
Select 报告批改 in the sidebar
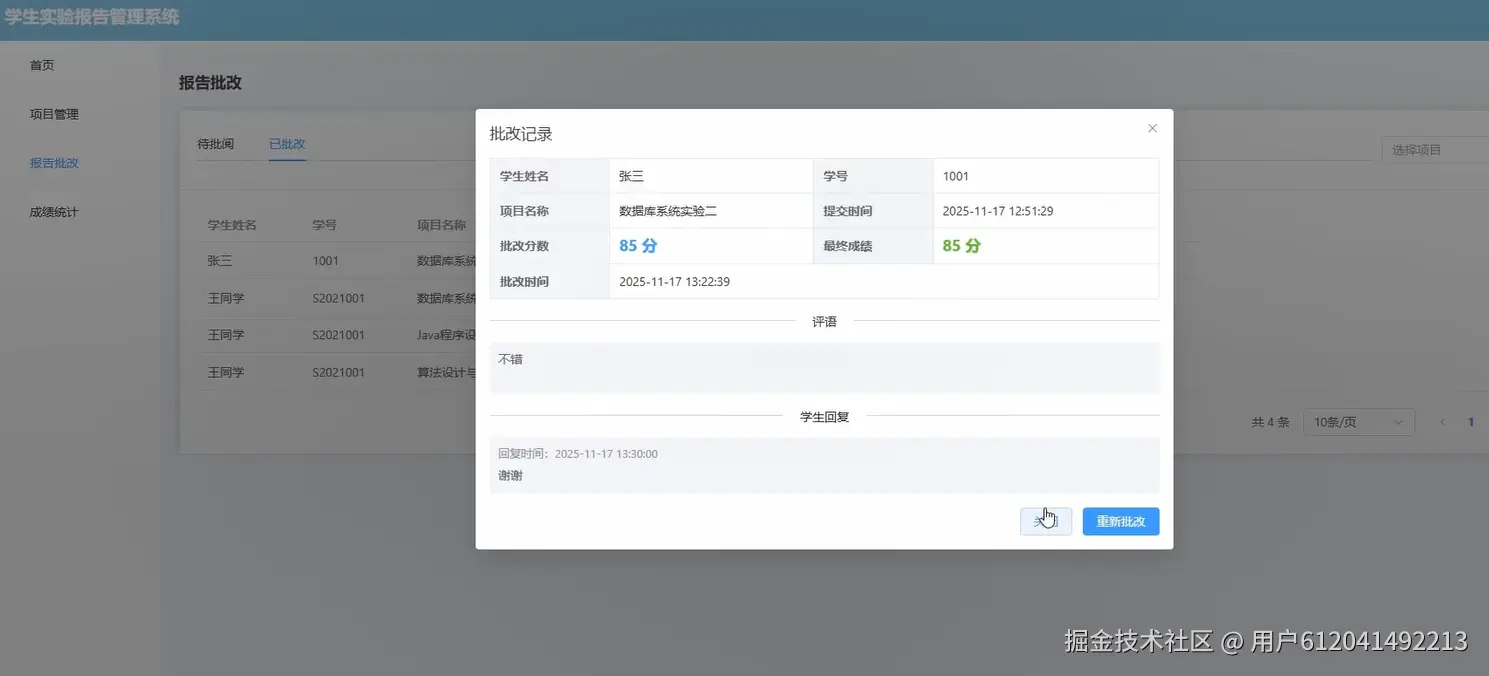click(x=52, y=162)
